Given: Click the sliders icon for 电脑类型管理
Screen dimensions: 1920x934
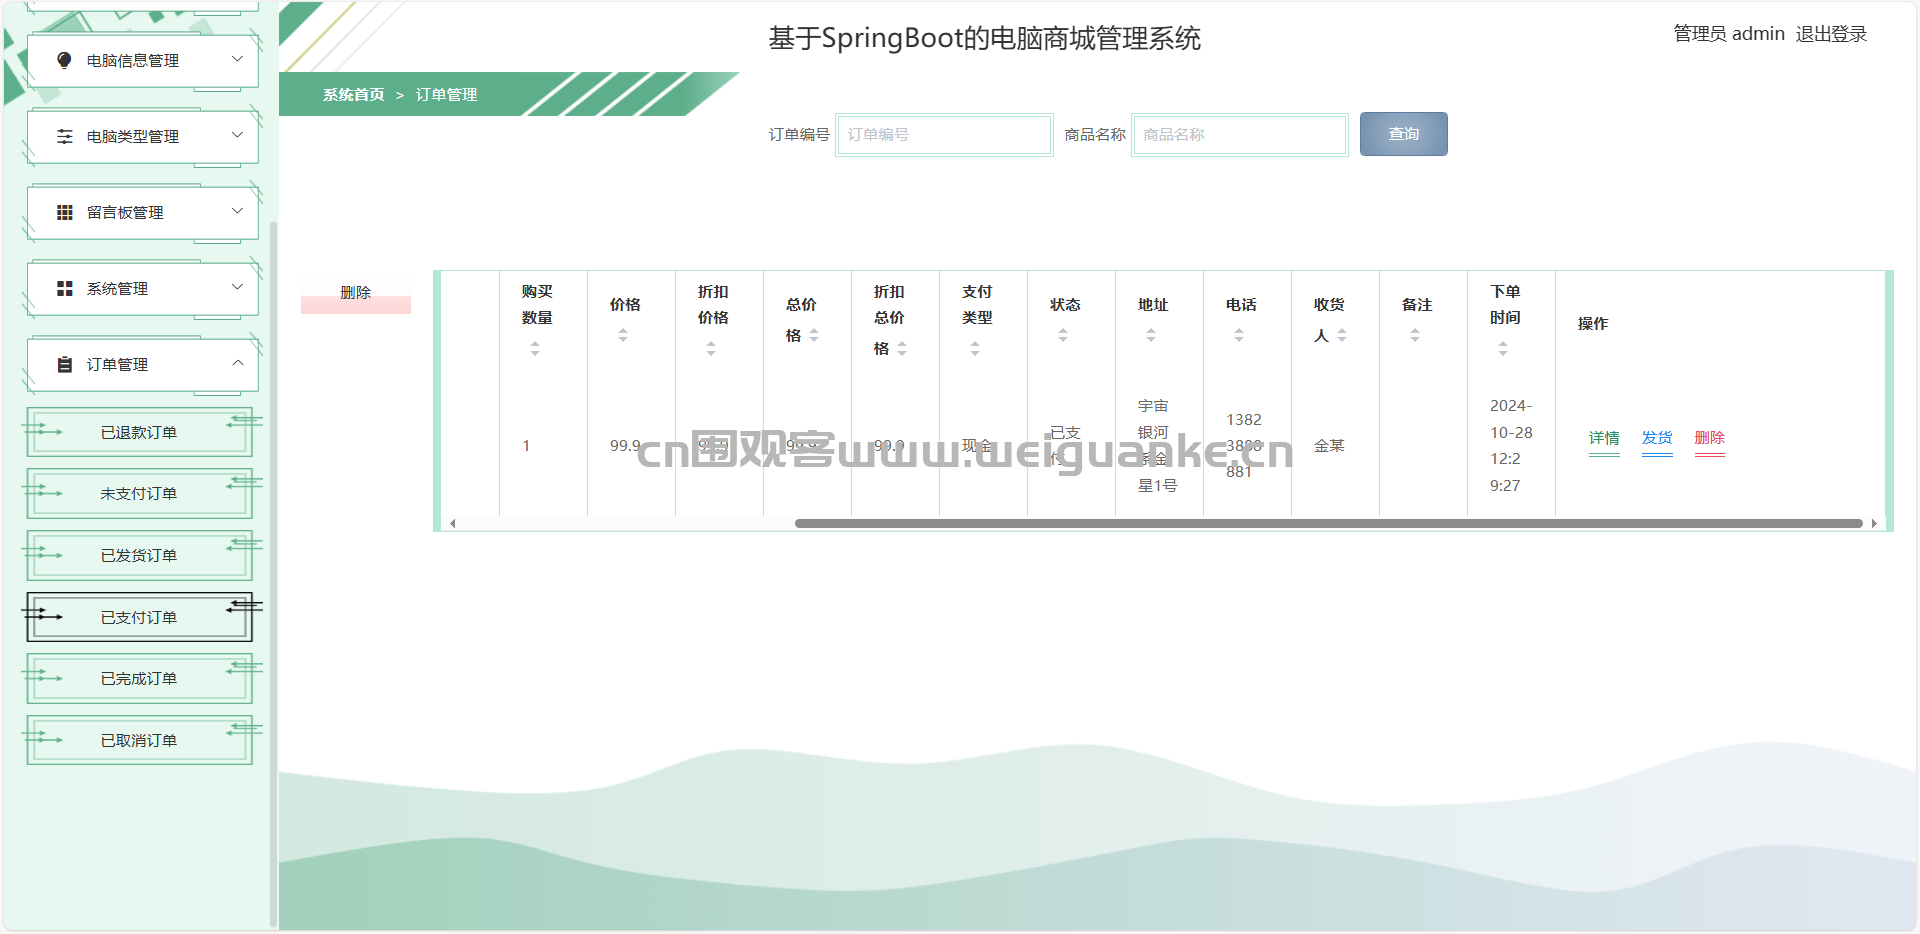Looking at the screenshot, I should (x=65, y=136).
